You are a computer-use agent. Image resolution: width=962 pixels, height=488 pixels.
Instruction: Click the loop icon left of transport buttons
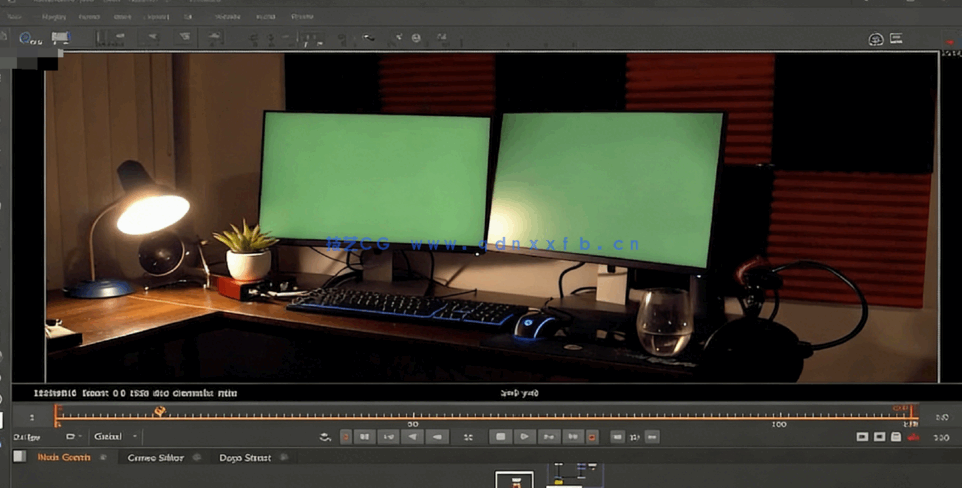[325, 437]
